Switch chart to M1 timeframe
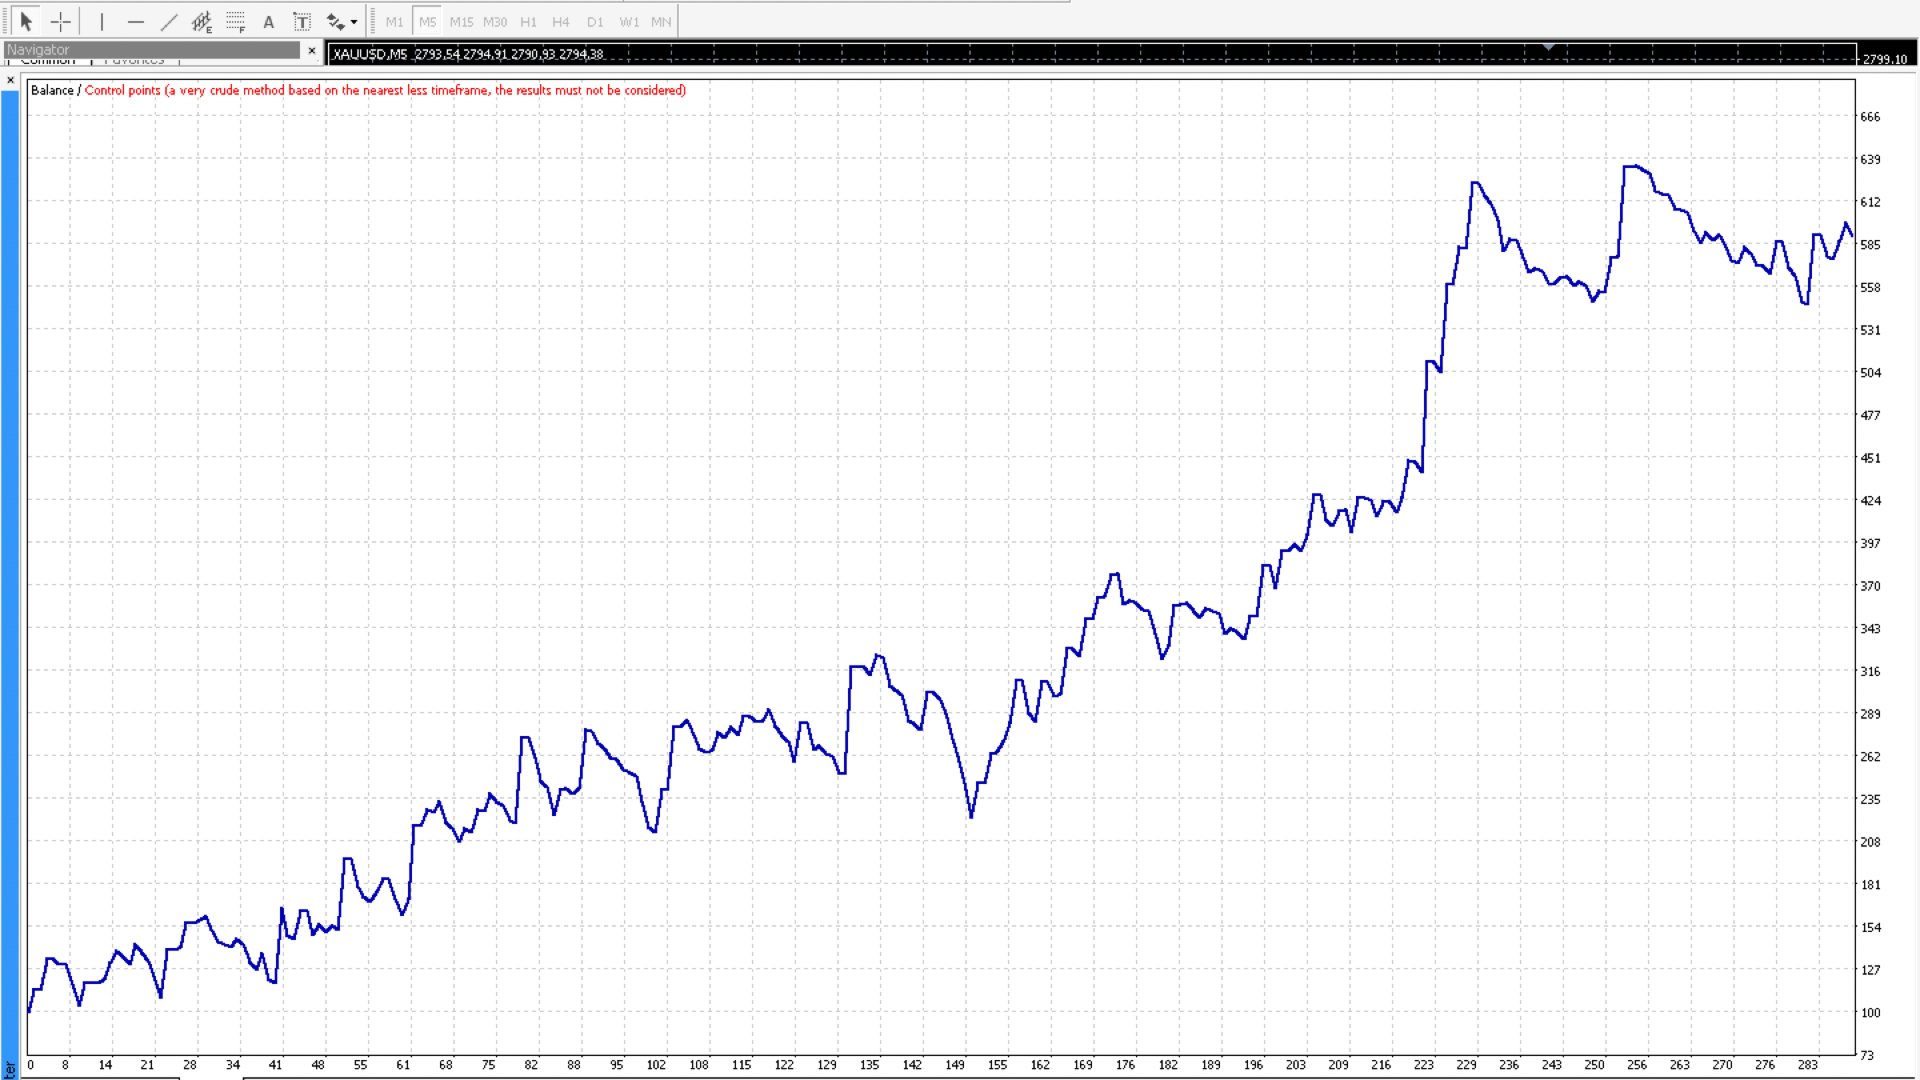The height and width of the screenshot is (1080, 1920). coord(395,21)
